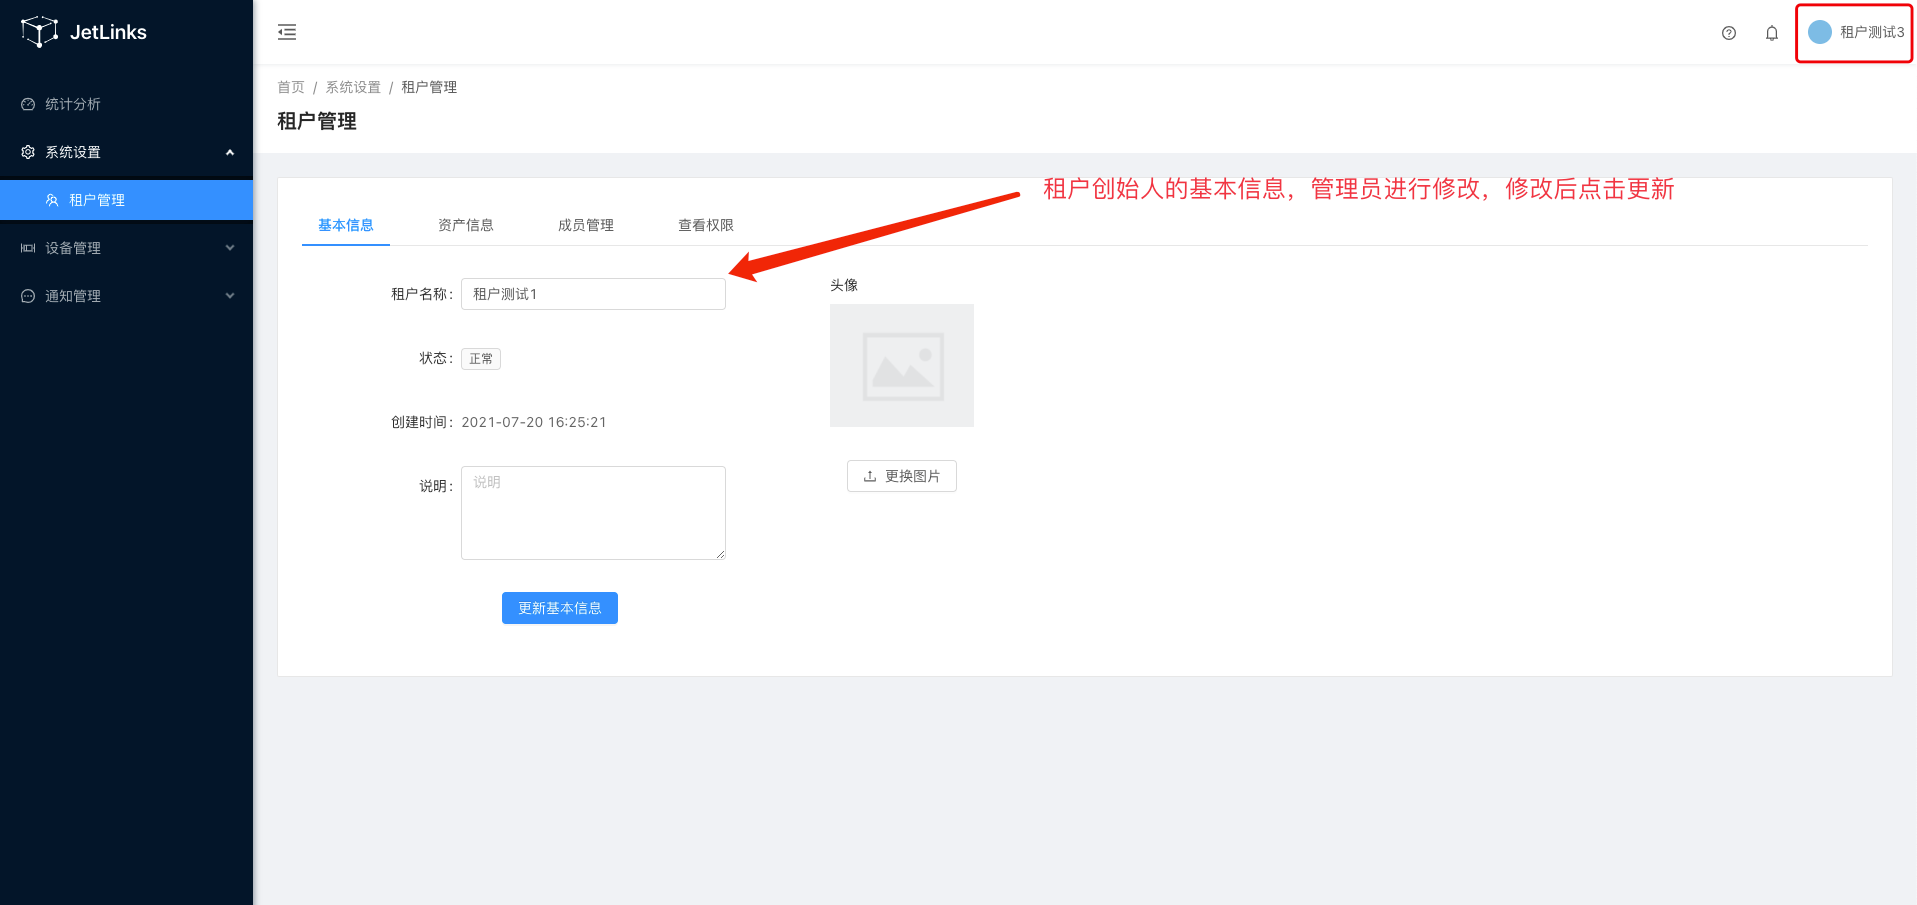Open the help question-mark icon

click(1729, 33)
